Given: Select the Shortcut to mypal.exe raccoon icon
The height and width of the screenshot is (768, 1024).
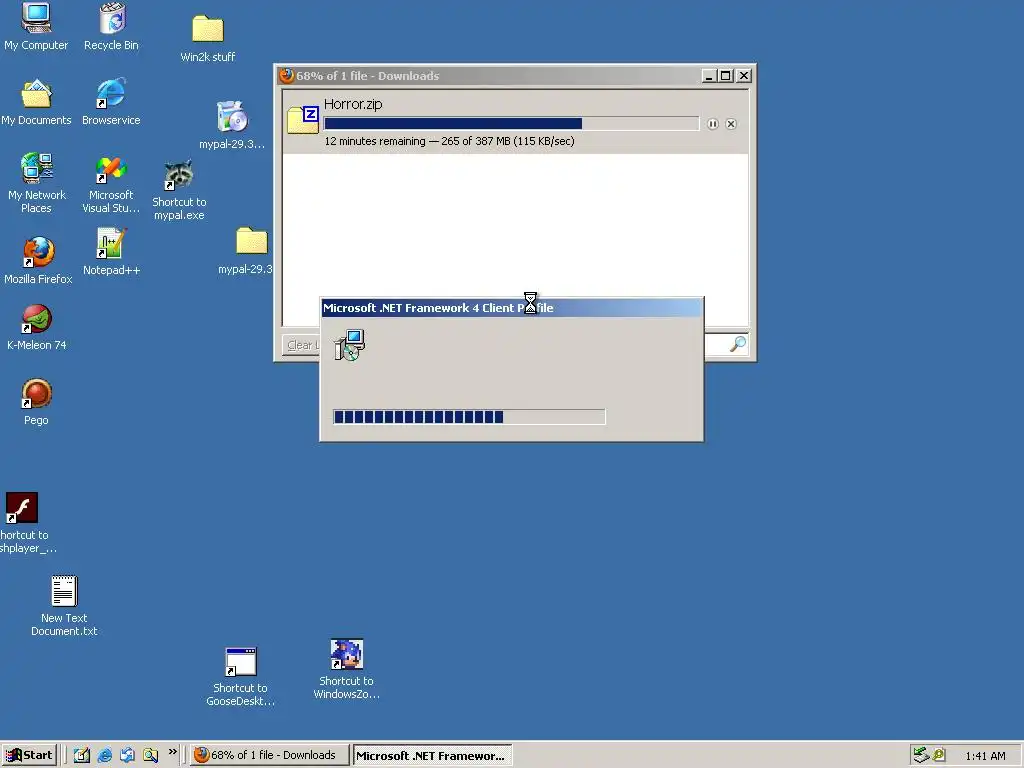Looking at the screenshot, I should [x=179, y=189].
